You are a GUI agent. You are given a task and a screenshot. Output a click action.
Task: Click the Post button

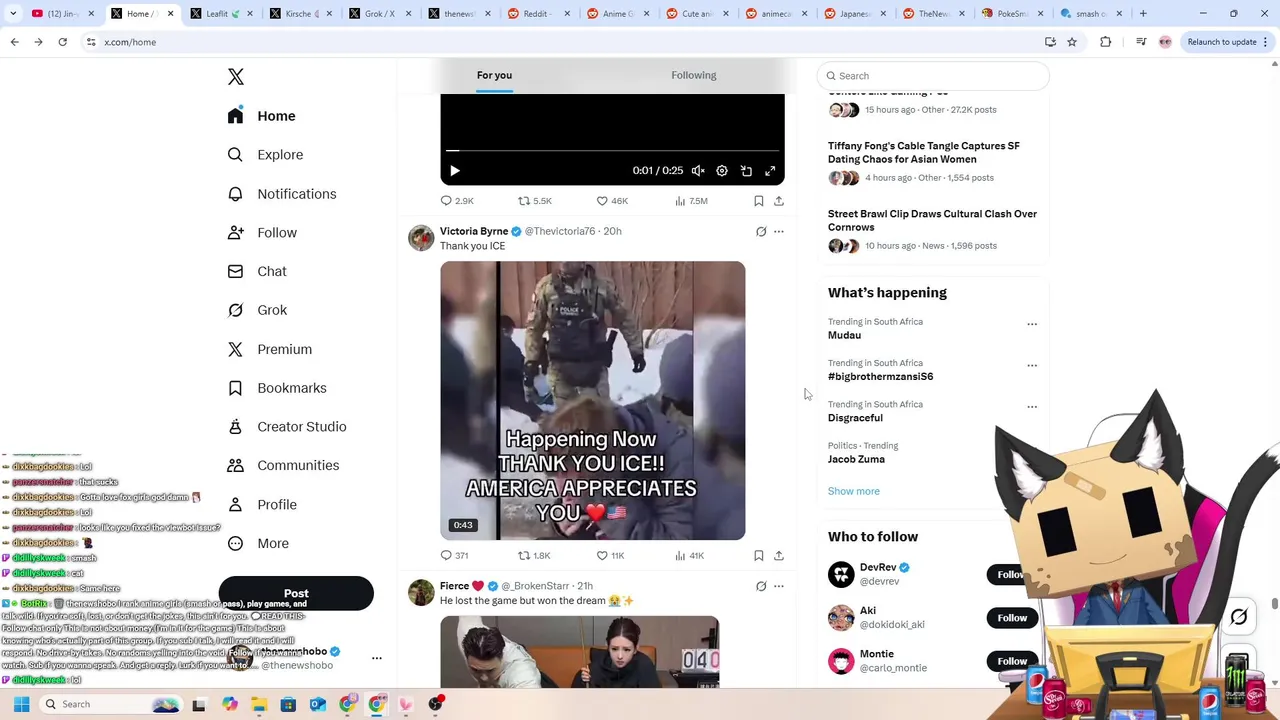pyautogui.click(x=296, y=593)
